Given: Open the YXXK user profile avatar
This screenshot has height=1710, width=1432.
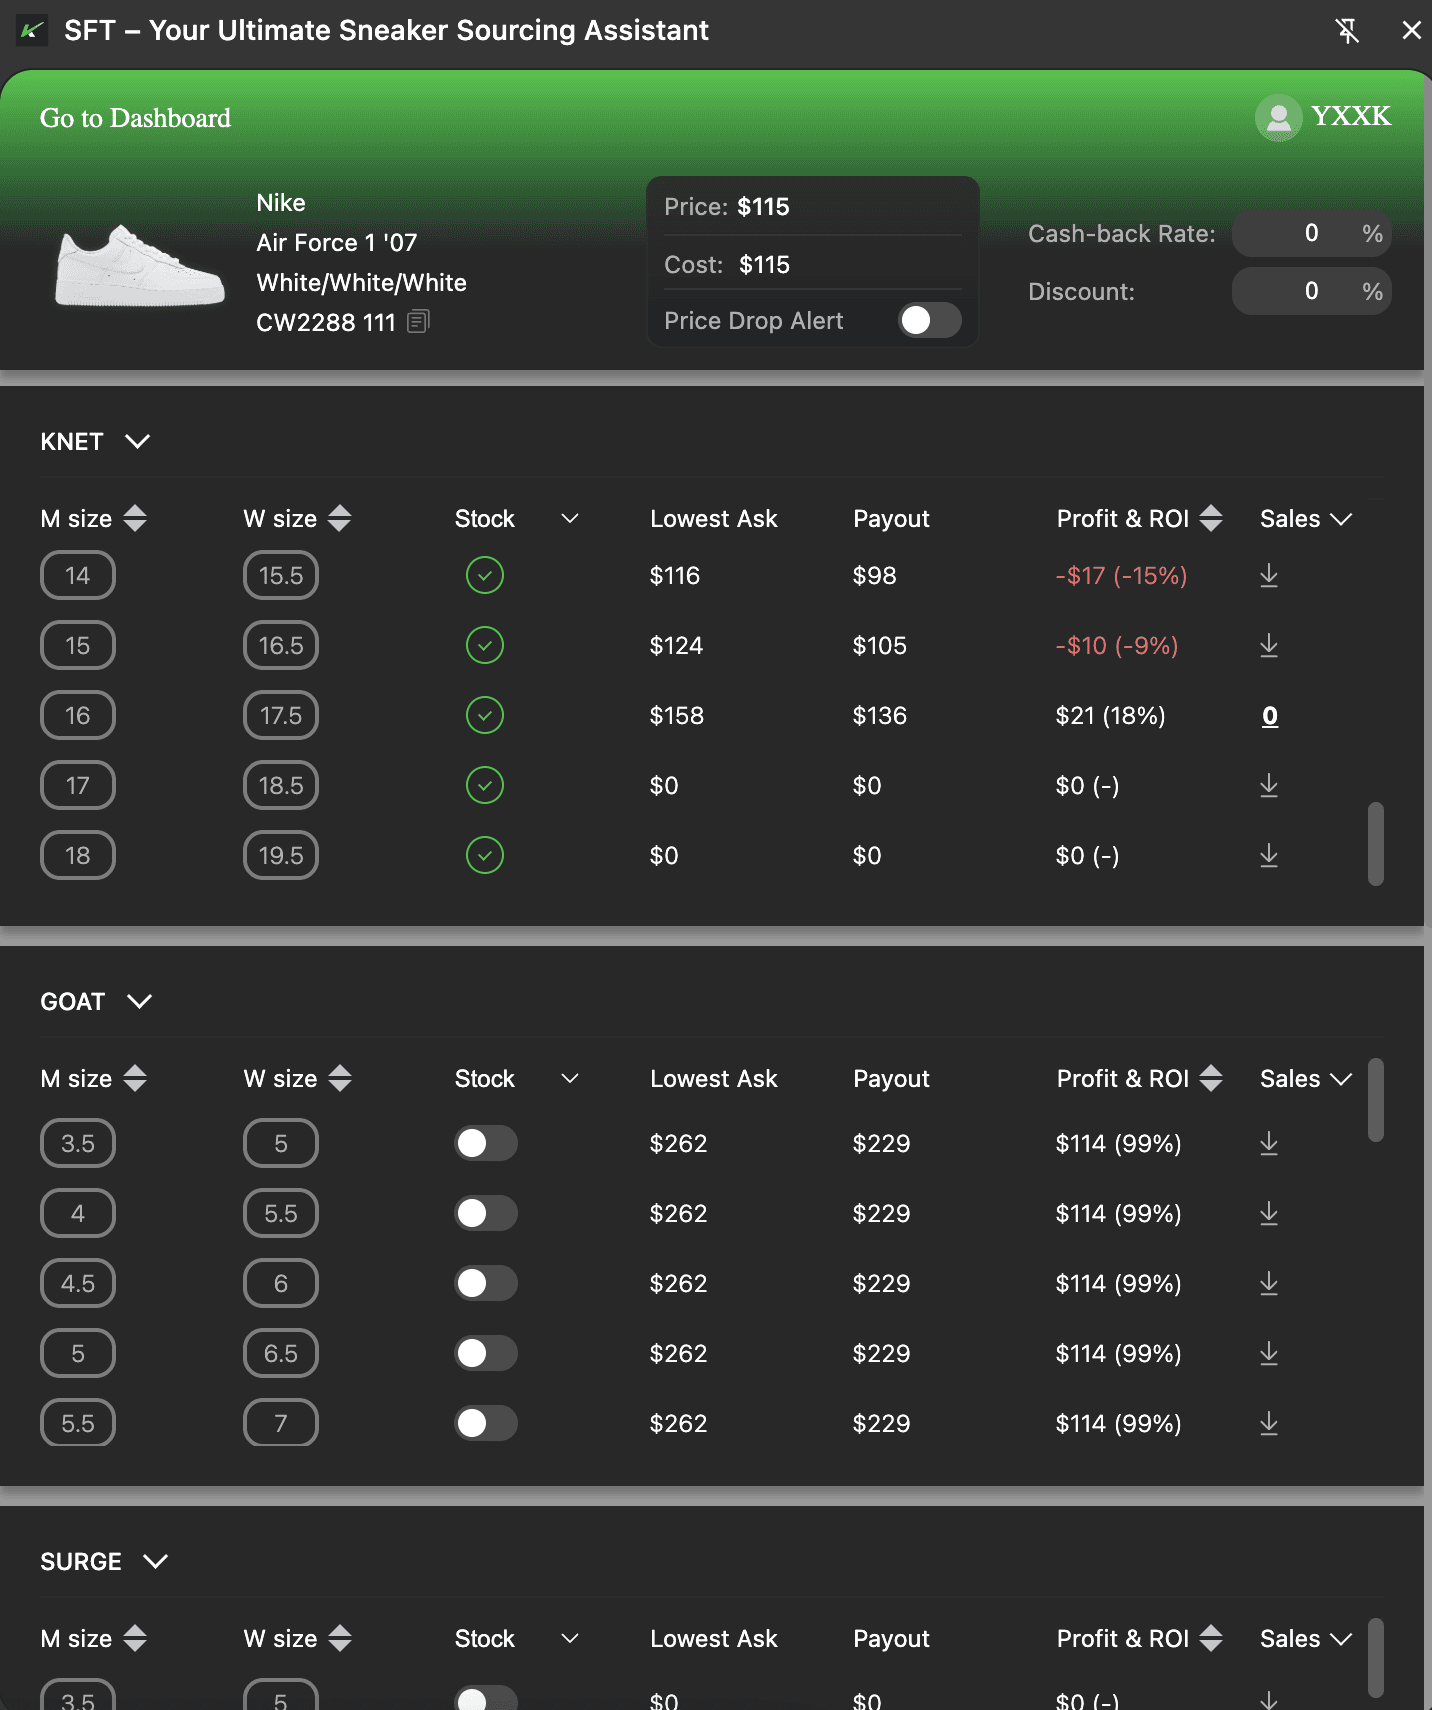Looking at the screenshot, I should 1278,118.
